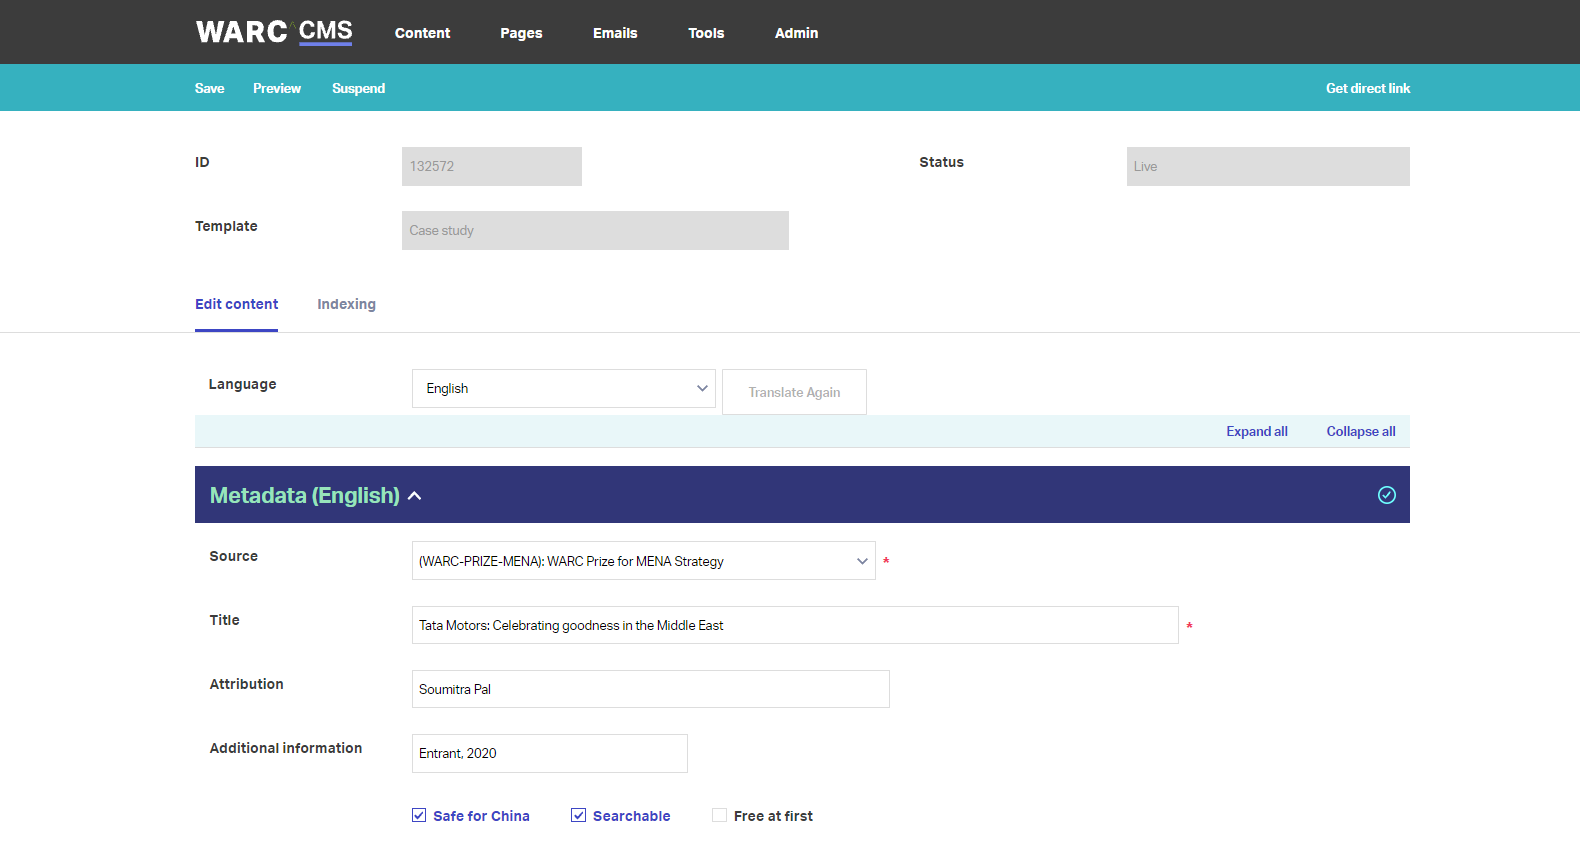Open the Language dropdown set to English
This screenshot has width=1580, height=843.
coord(564,388)
